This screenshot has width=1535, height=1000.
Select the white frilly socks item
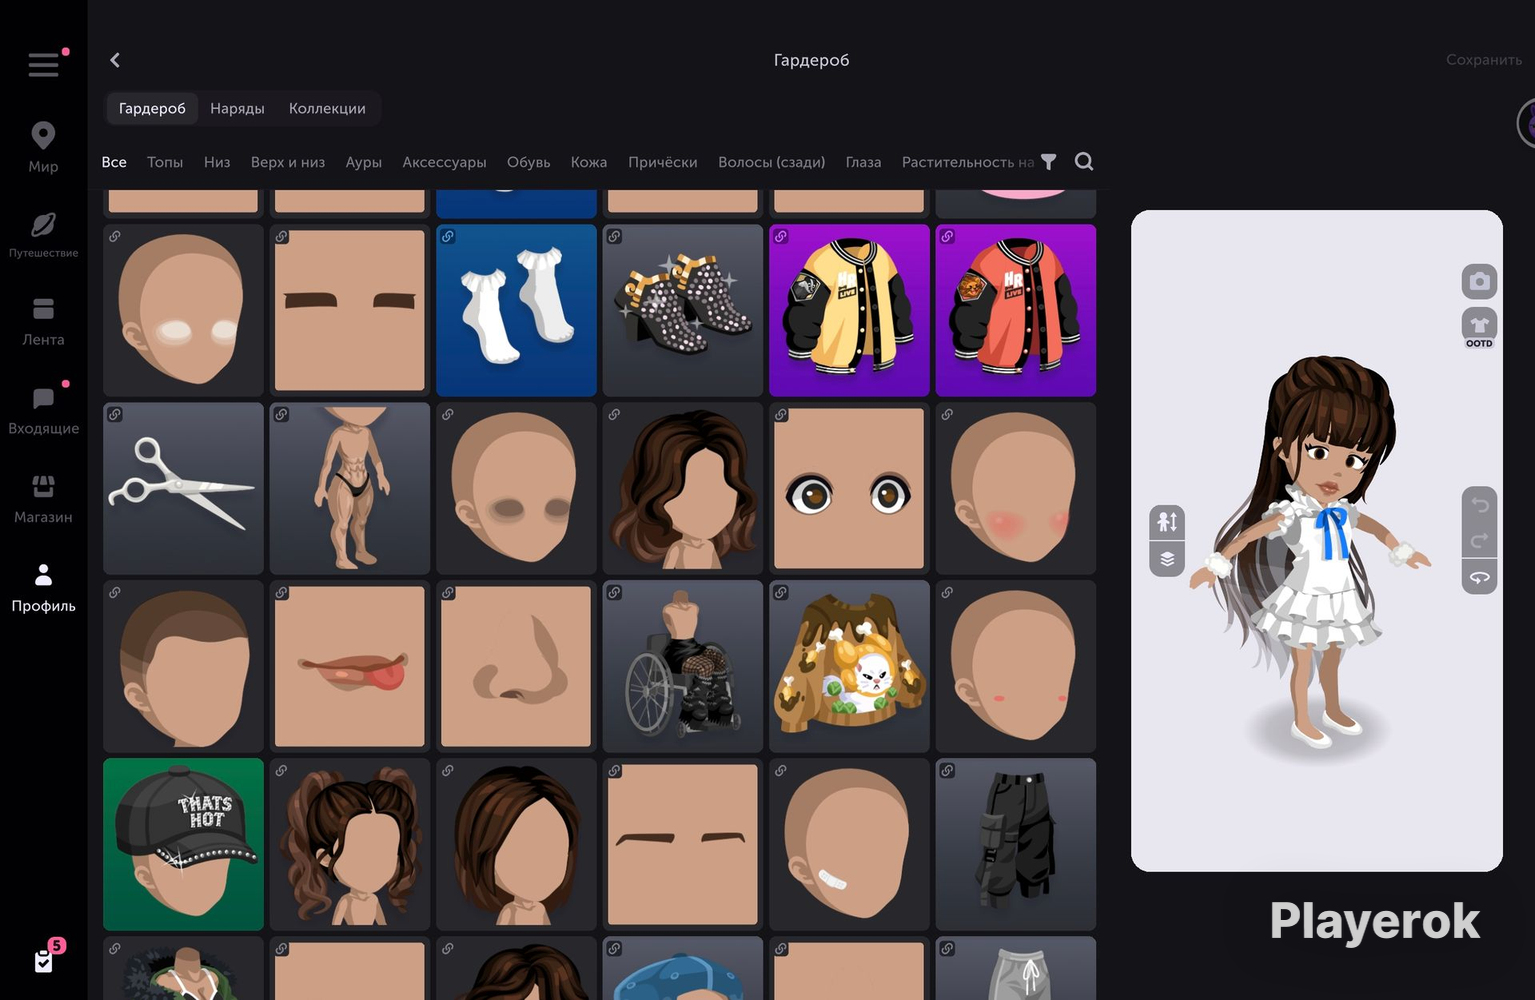(516, 310)
